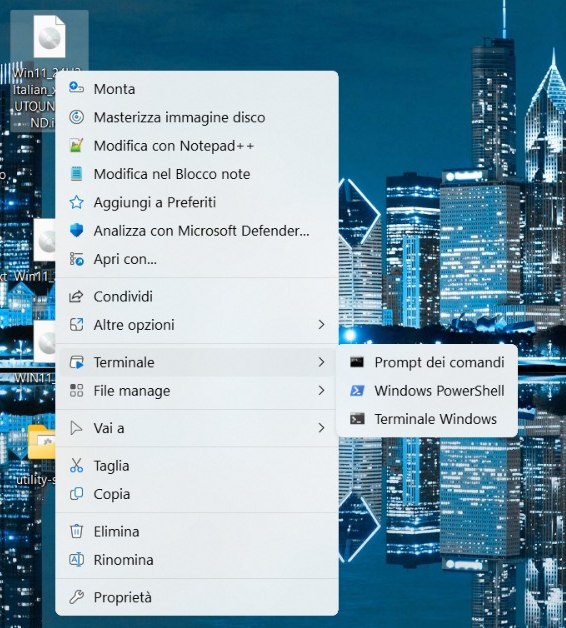Viewport: 566px width, 628px height.
Task: Click the Terminale Windows icon in submenu
Action: pyautogui.click(x=357, y=419)
